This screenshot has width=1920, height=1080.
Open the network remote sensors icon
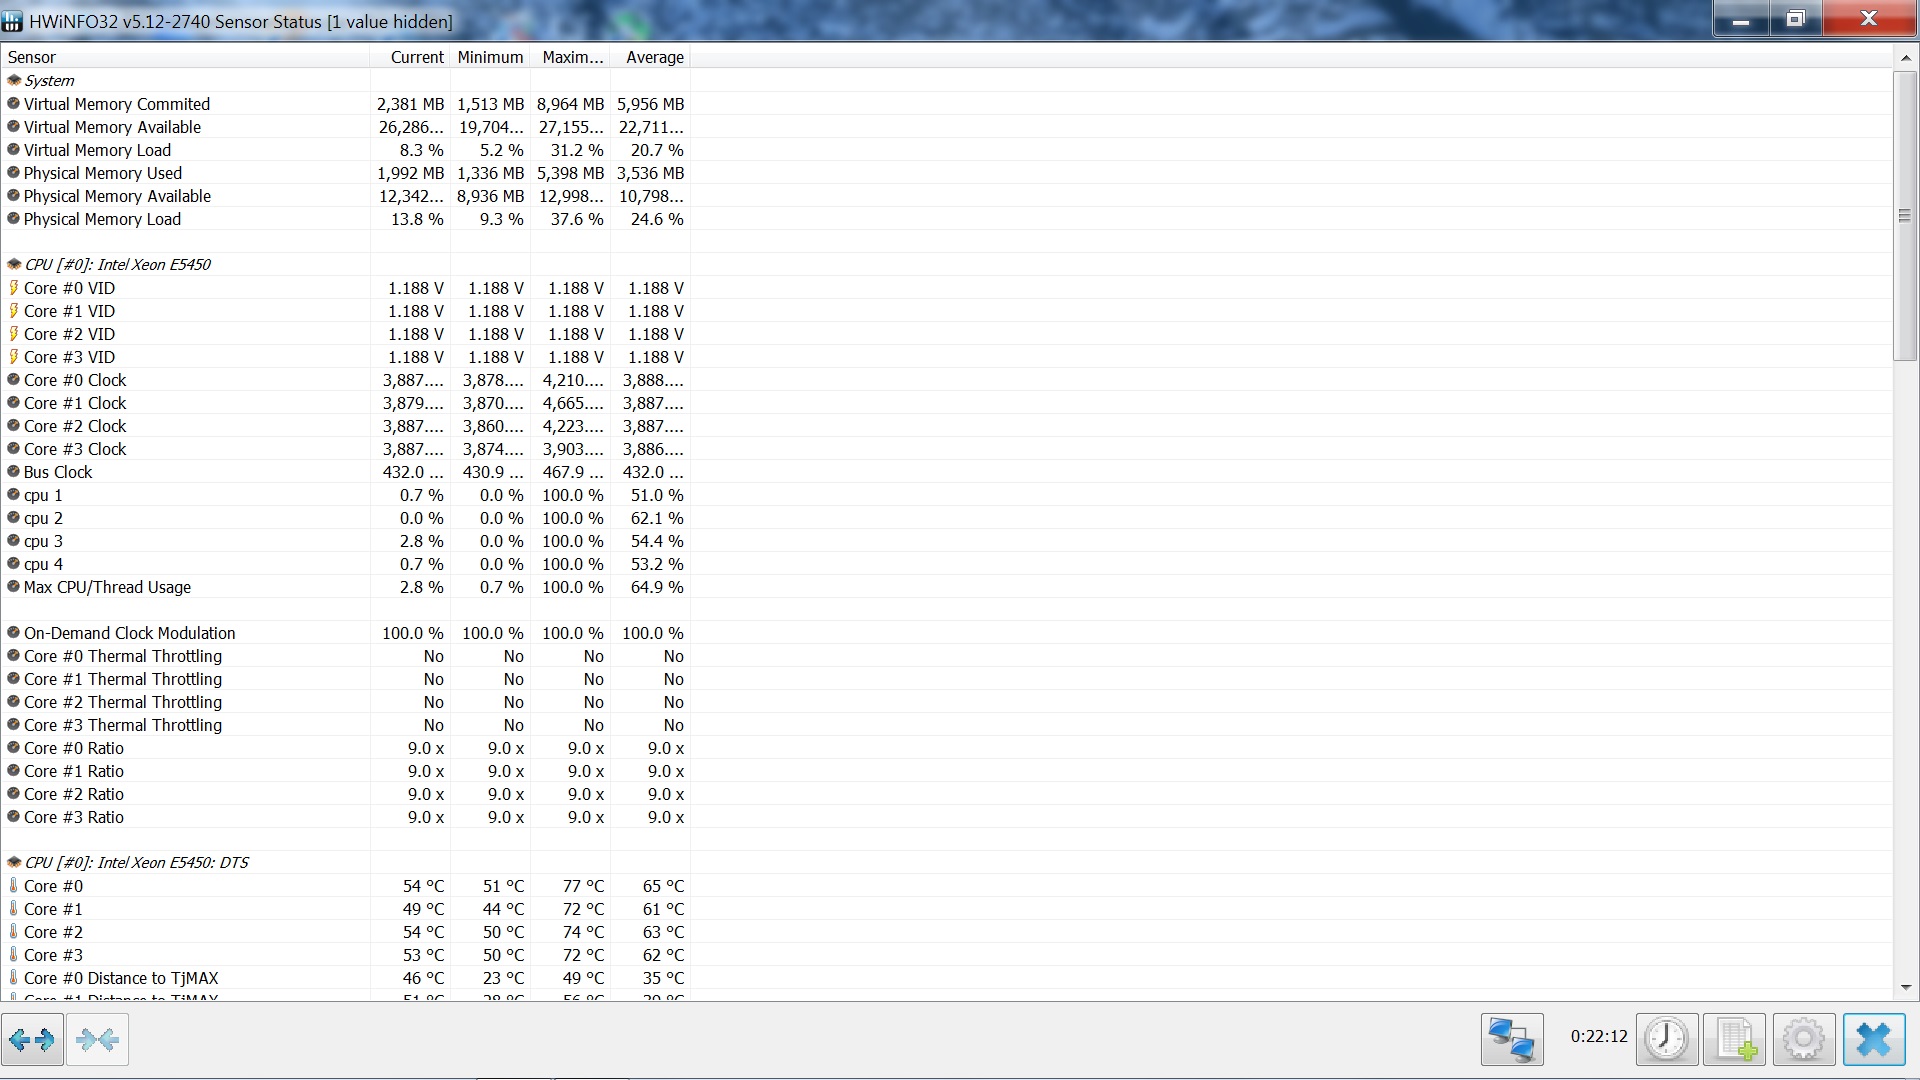point(1511,1040)
